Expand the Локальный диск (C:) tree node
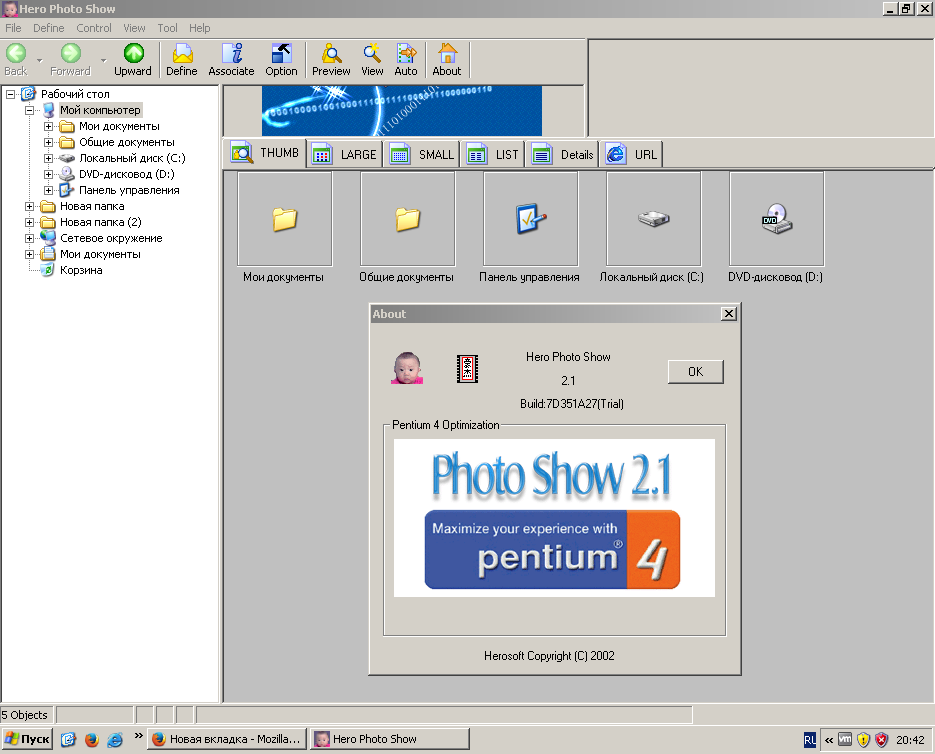This screenshot has width=935, height=754. 49,158
